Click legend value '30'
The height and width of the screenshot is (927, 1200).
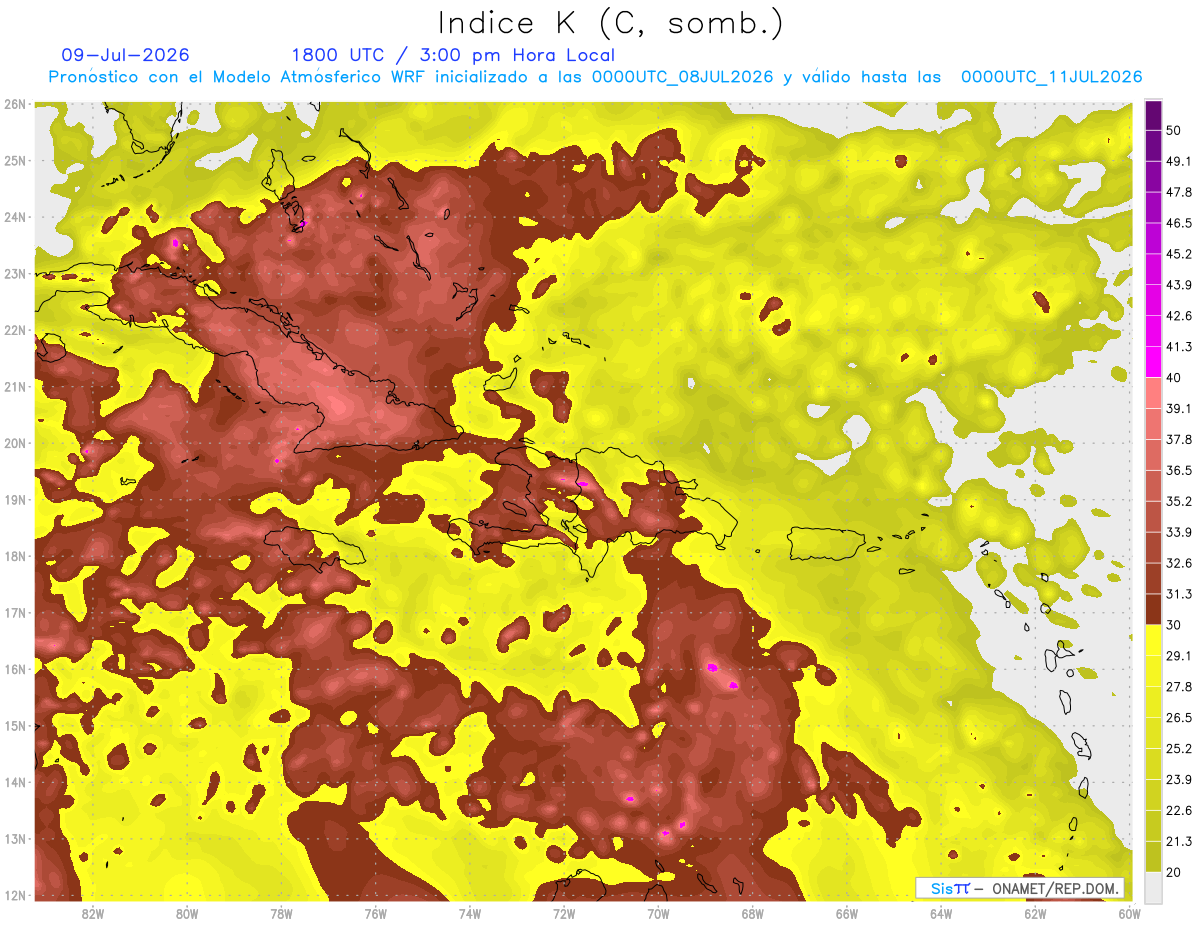[1175, 625]
